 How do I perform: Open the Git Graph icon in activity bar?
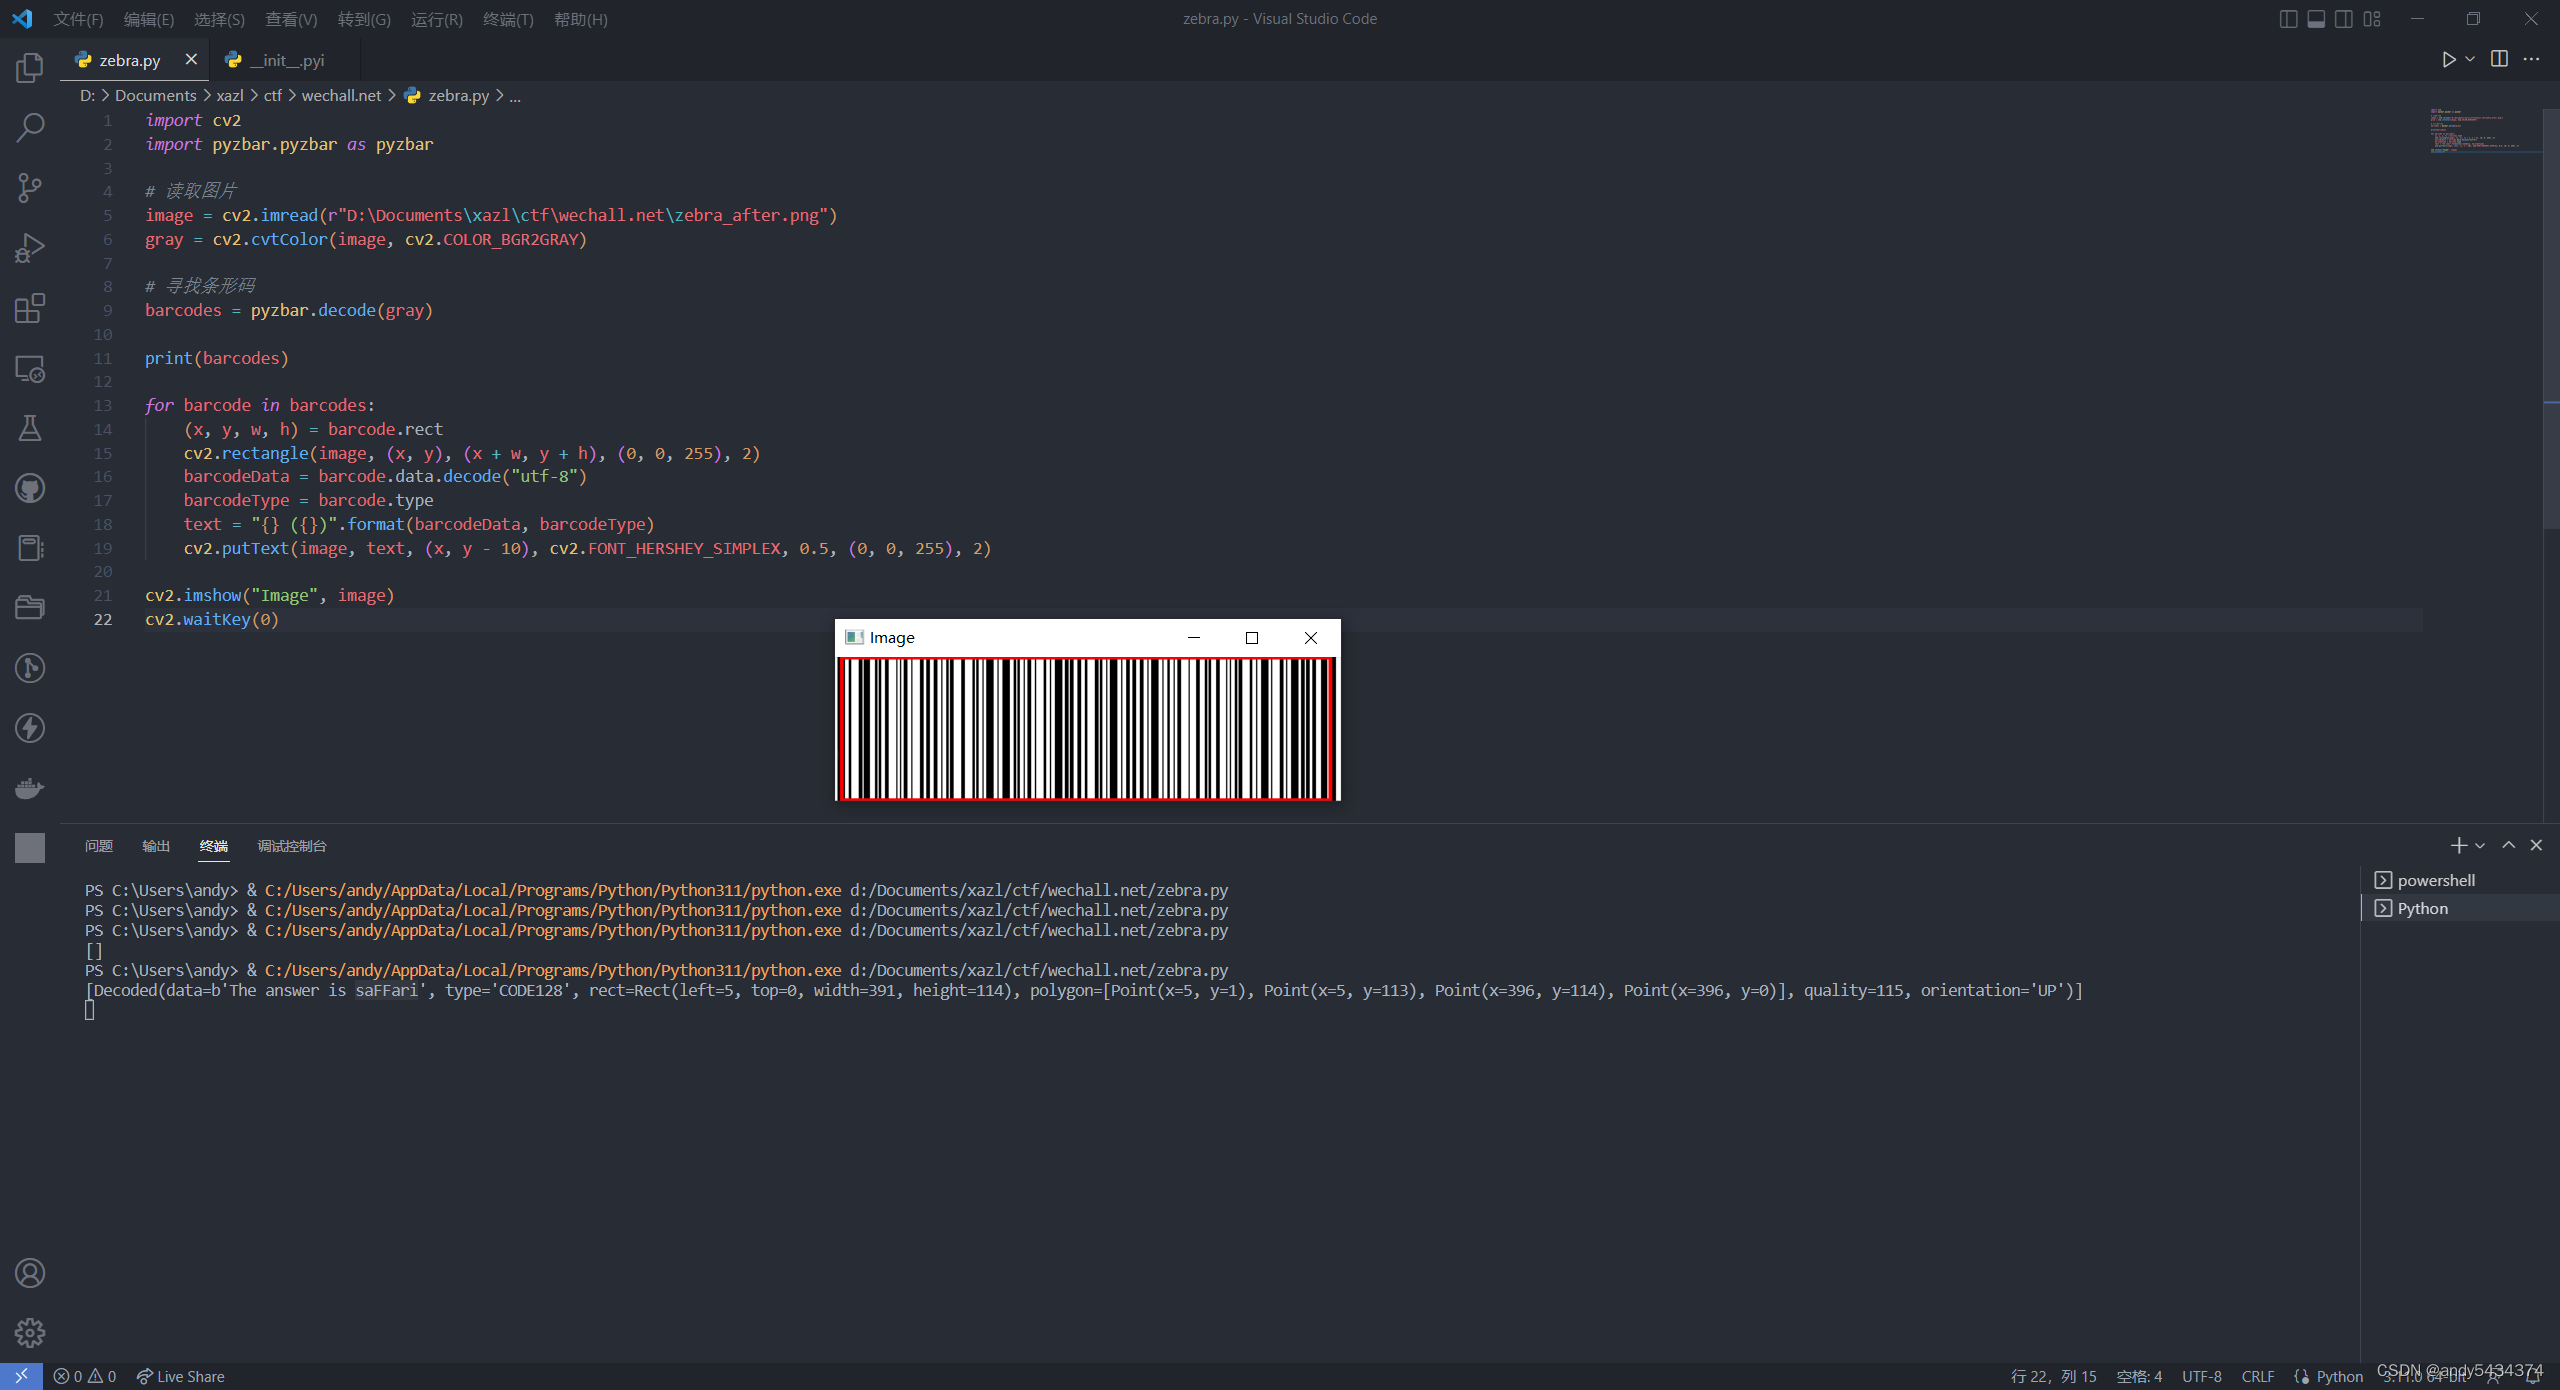tap(30, 668)
